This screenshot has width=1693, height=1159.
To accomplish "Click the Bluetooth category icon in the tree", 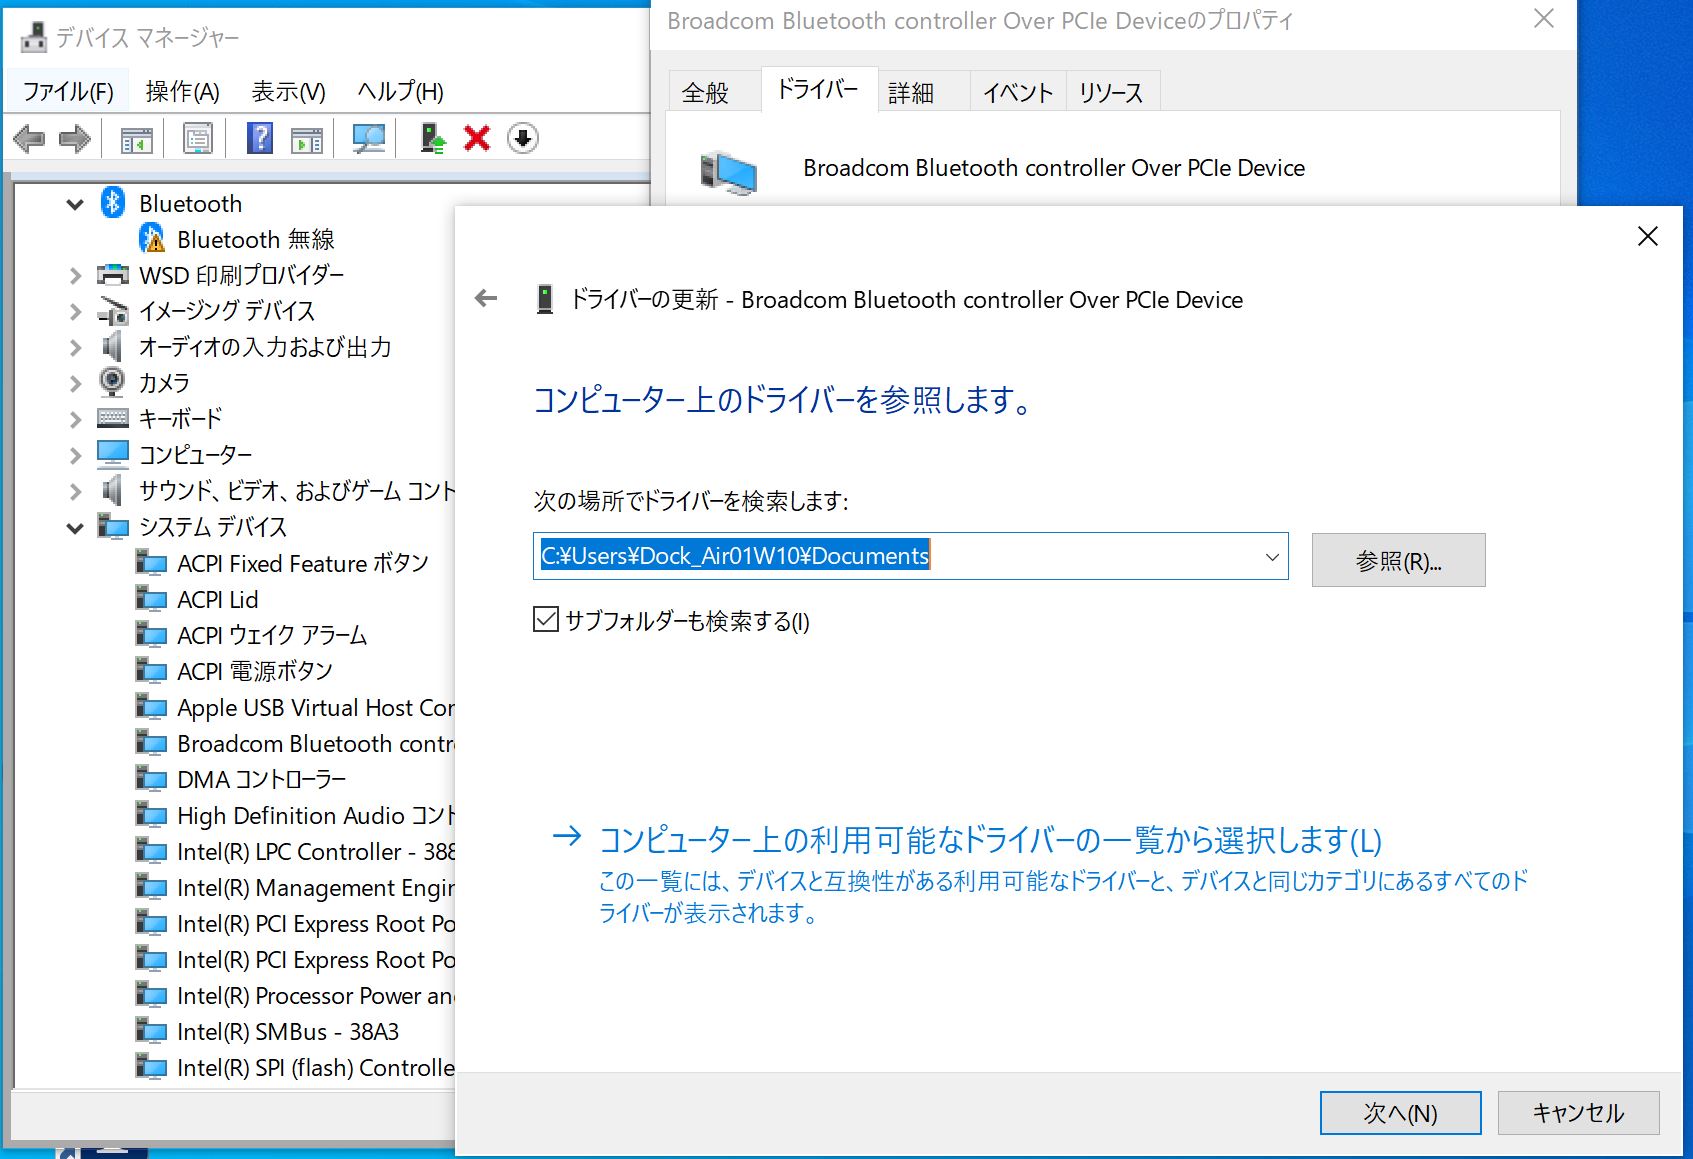I will tap(113, 203).
